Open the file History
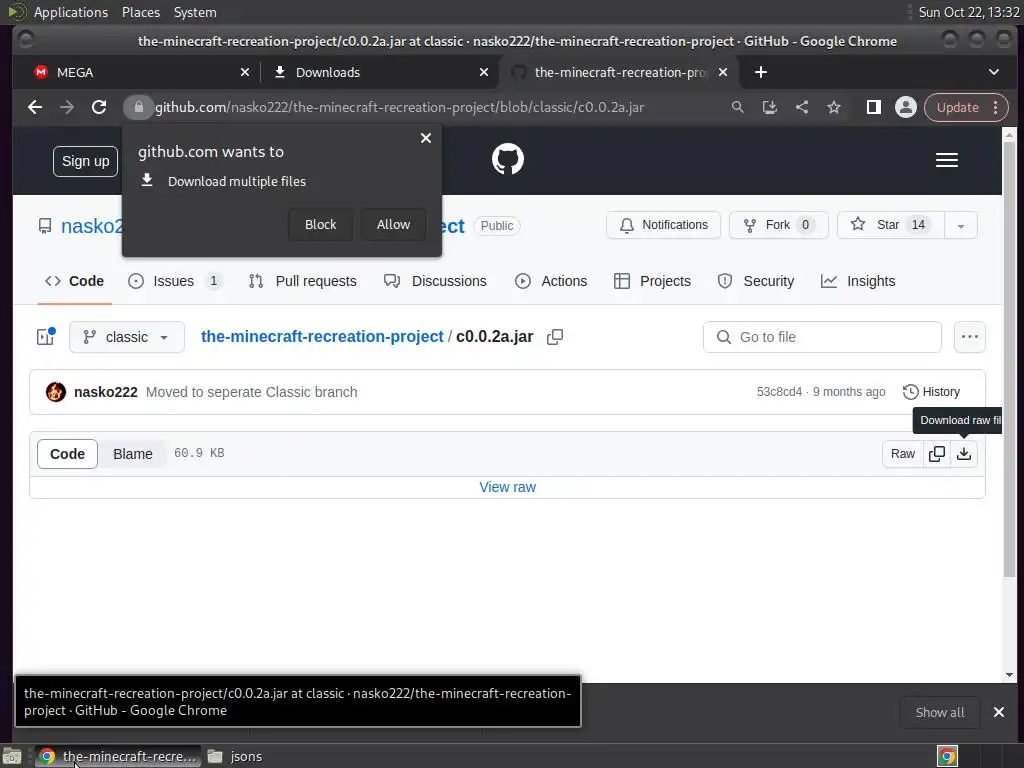This screenshot has height=768, width=1024. click(931, 392)
